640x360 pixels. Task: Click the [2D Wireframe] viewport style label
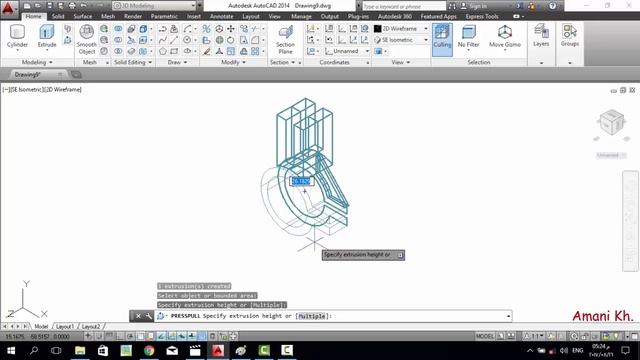point(62,89)
